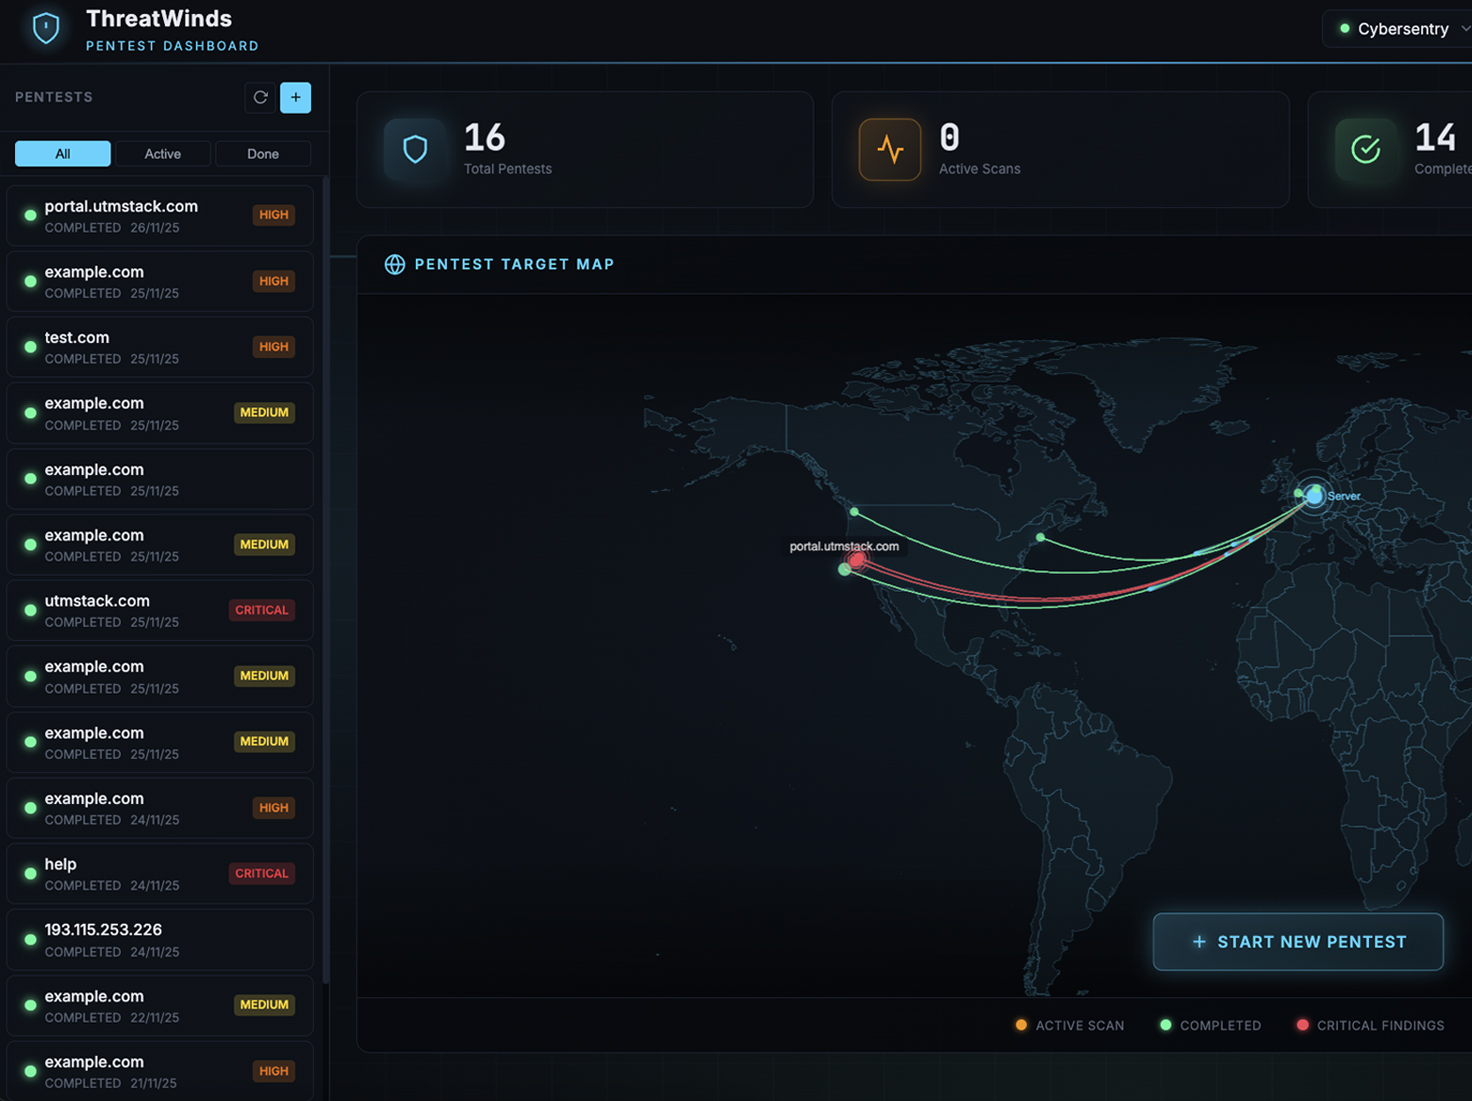This screenshot has width=1472, height=1101.
Task: Switch to the Active pentests tab
Action: click(x=163, y=154)
